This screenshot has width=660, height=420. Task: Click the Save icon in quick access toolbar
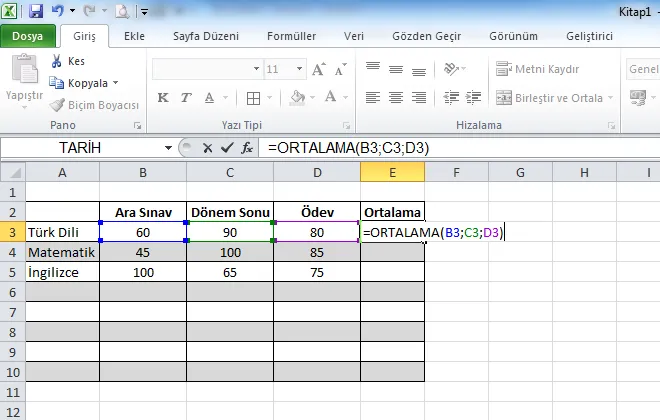[x=36, y=12]
